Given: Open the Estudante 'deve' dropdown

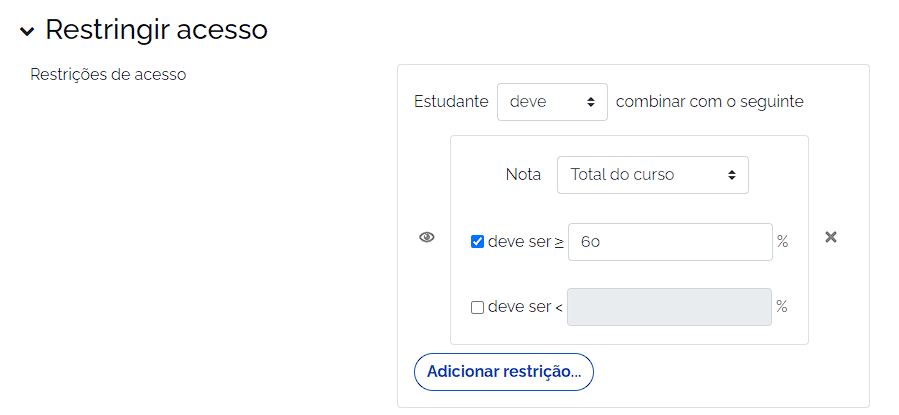Looking at the screenshot, I should [x=551, y=102].
